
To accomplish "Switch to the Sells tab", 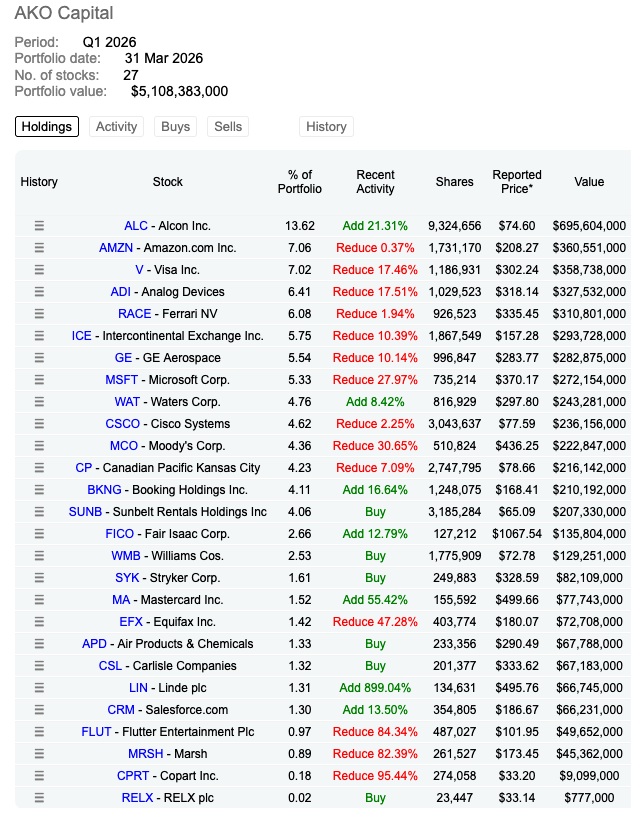I will (228, 127).
